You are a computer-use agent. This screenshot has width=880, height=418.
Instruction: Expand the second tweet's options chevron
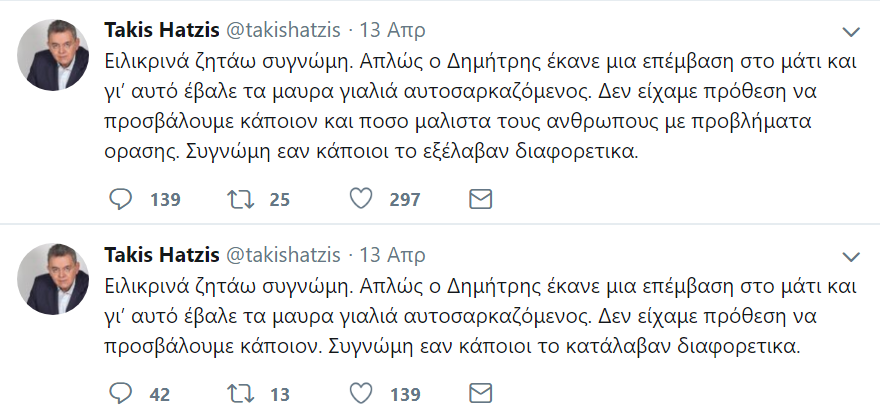tap(849, 250)
